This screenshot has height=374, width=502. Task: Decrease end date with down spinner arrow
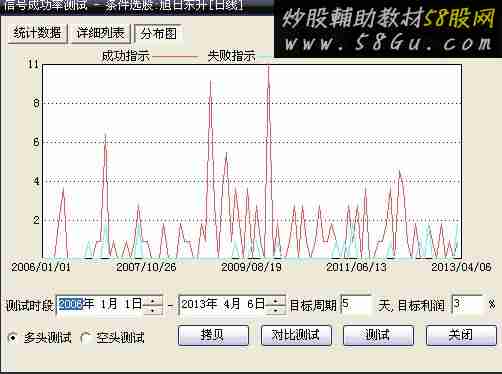coord(276,310)
